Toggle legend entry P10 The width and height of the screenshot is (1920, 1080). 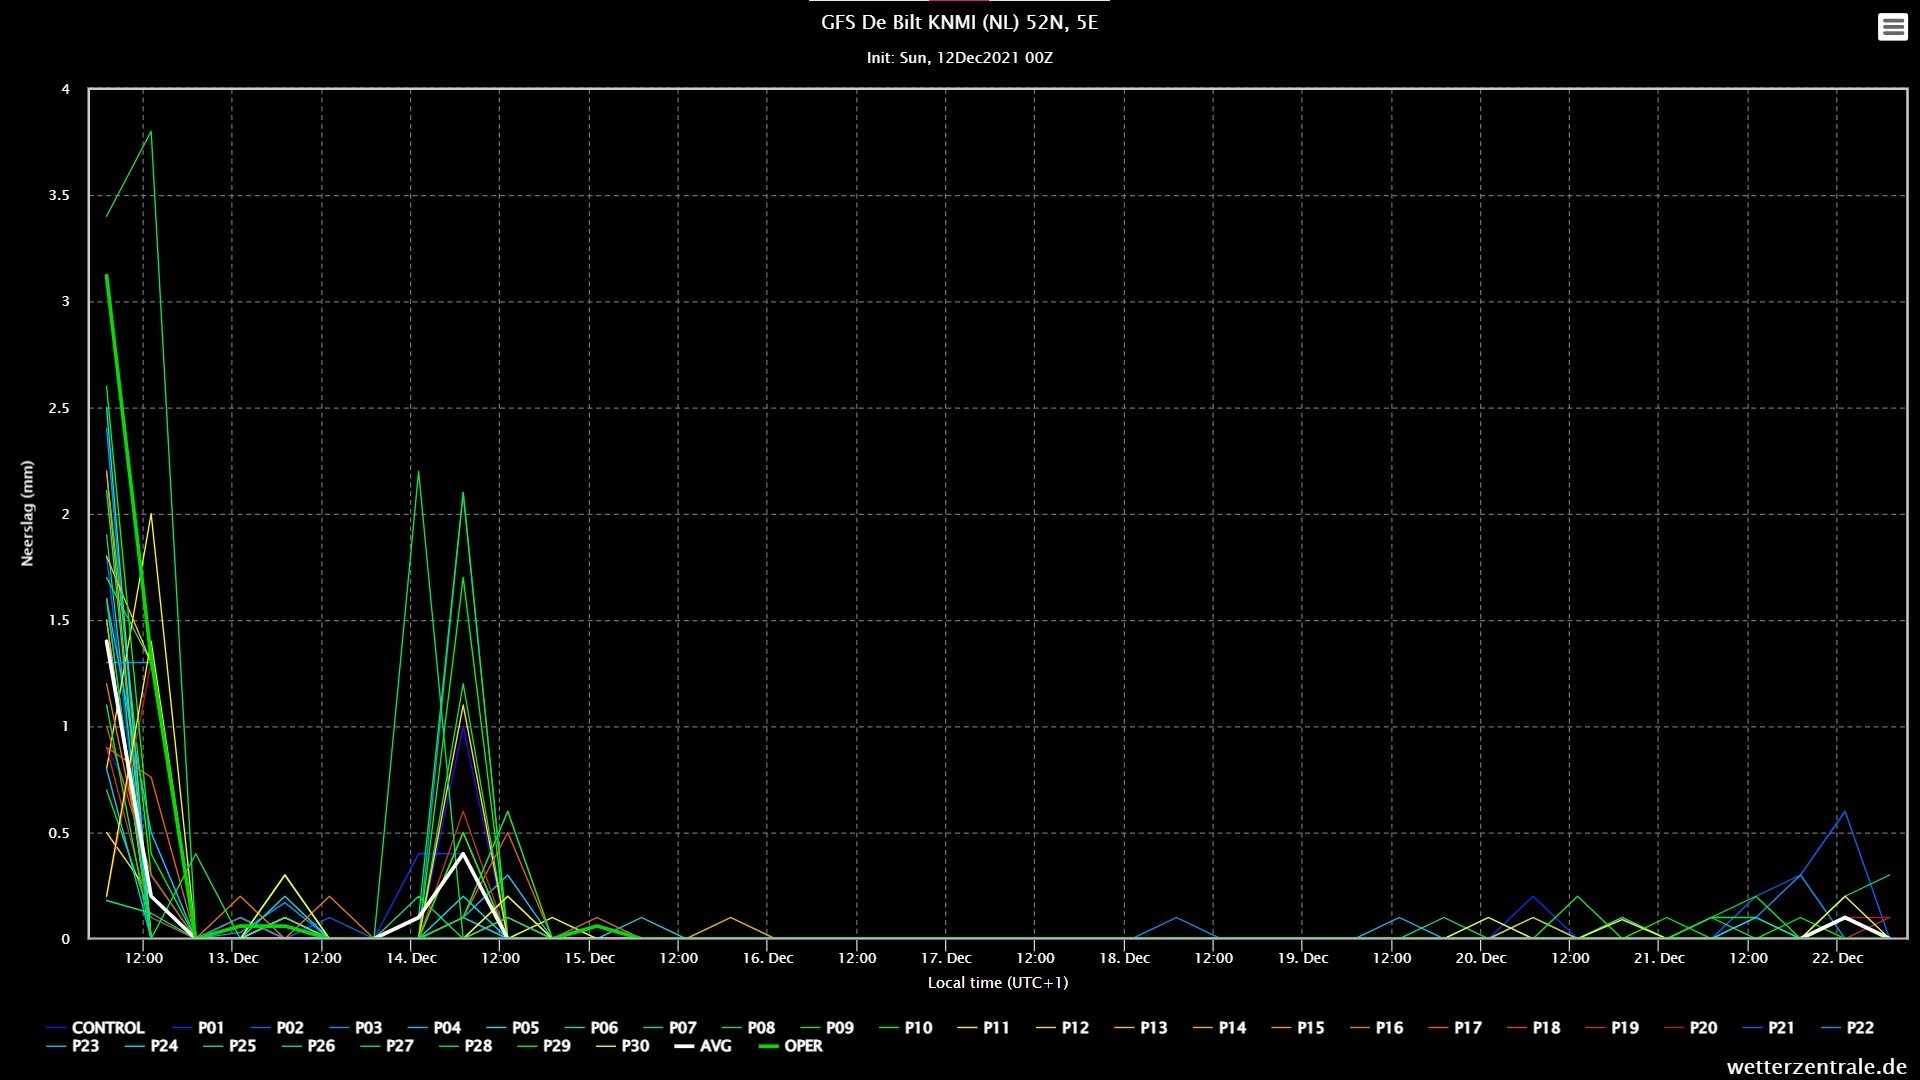tap(905, 1028)
